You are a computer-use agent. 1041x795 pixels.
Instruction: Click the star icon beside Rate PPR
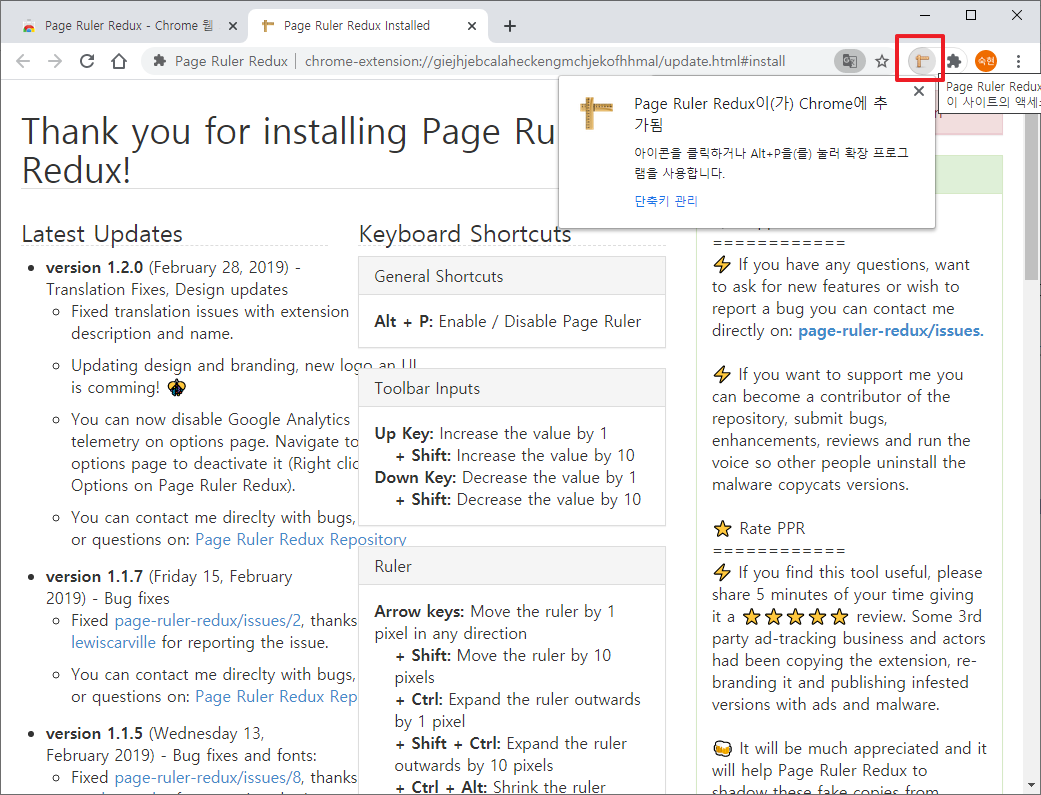pos(722,529)
